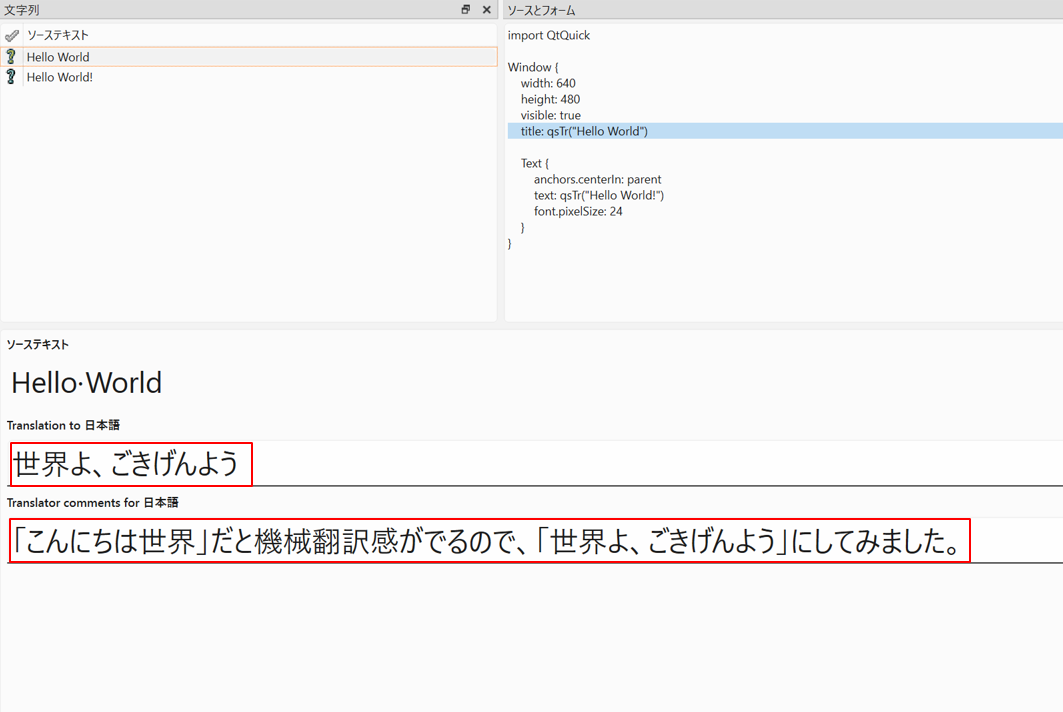Toggle the status icon beside "Hello World"
Screen dimensions: 1063x712
point(11,57)
